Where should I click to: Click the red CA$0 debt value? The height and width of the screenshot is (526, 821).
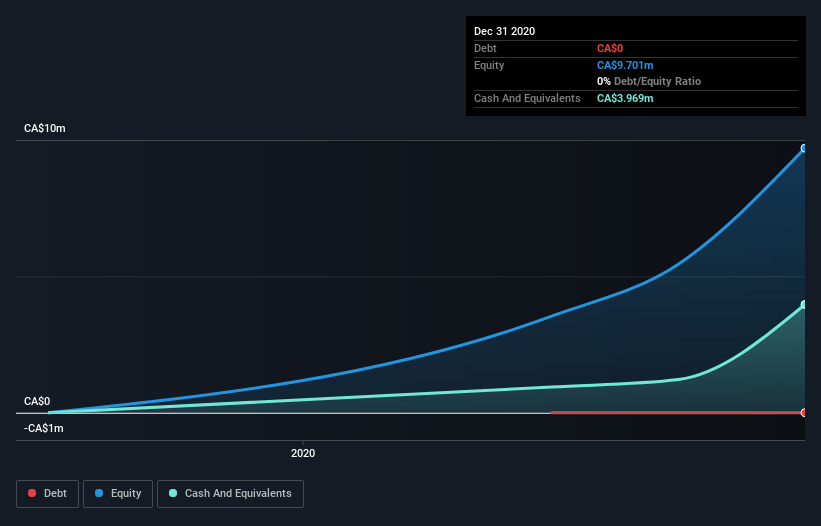(610, 49)
